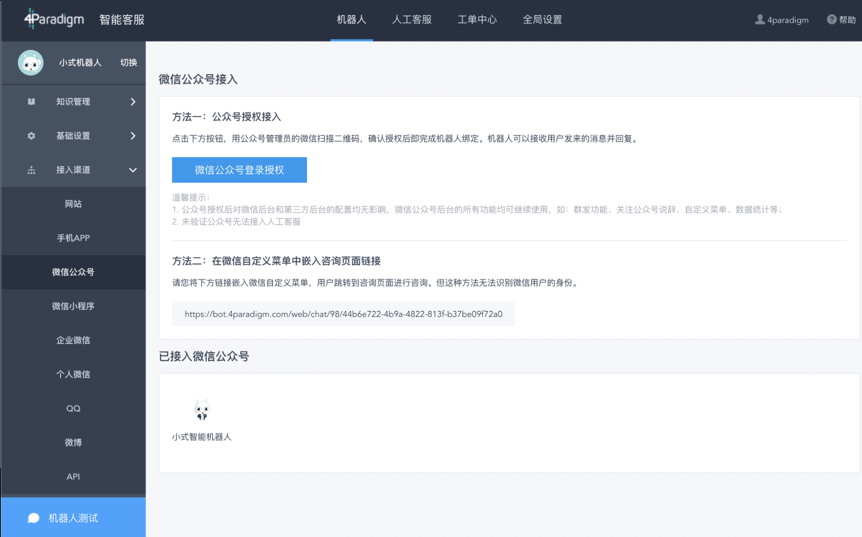The height and width of the screenshot is (537, 862).
Task: Expand the 知识管理 chevron
Action: (x=133, y=102)
